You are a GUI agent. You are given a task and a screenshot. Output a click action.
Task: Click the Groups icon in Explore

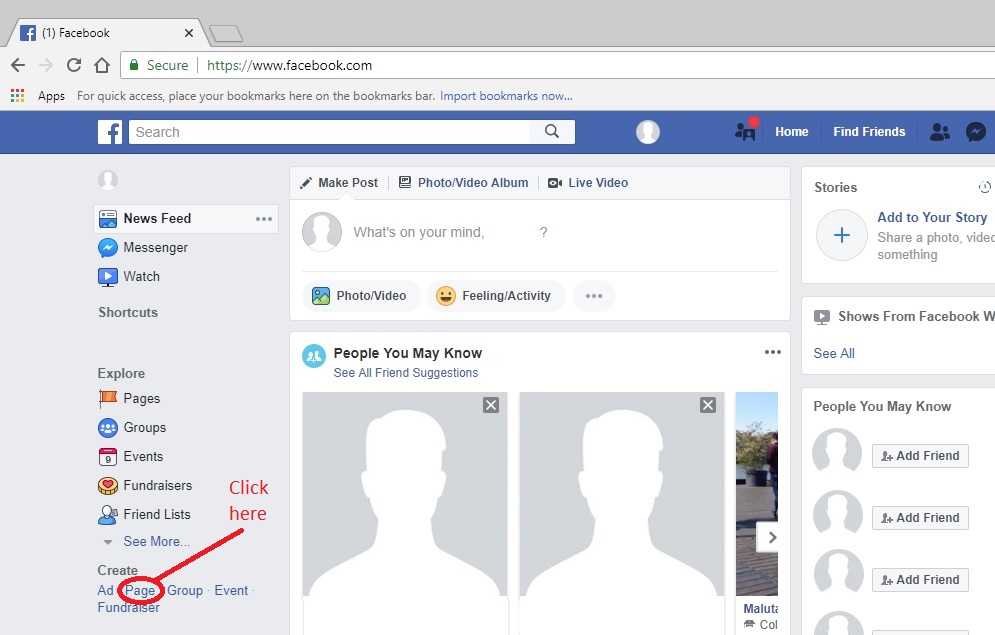coord(108,428)
